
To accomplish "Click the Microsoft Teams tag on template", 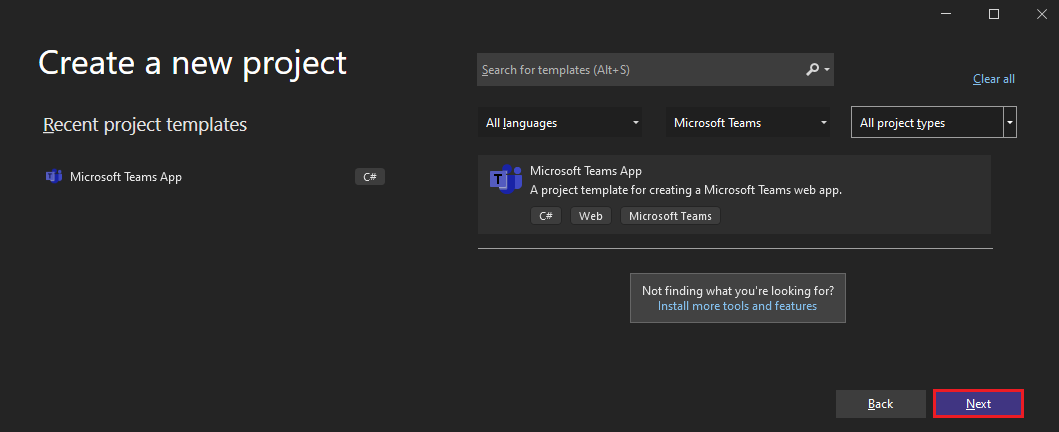I will click(x=671, y=216).
